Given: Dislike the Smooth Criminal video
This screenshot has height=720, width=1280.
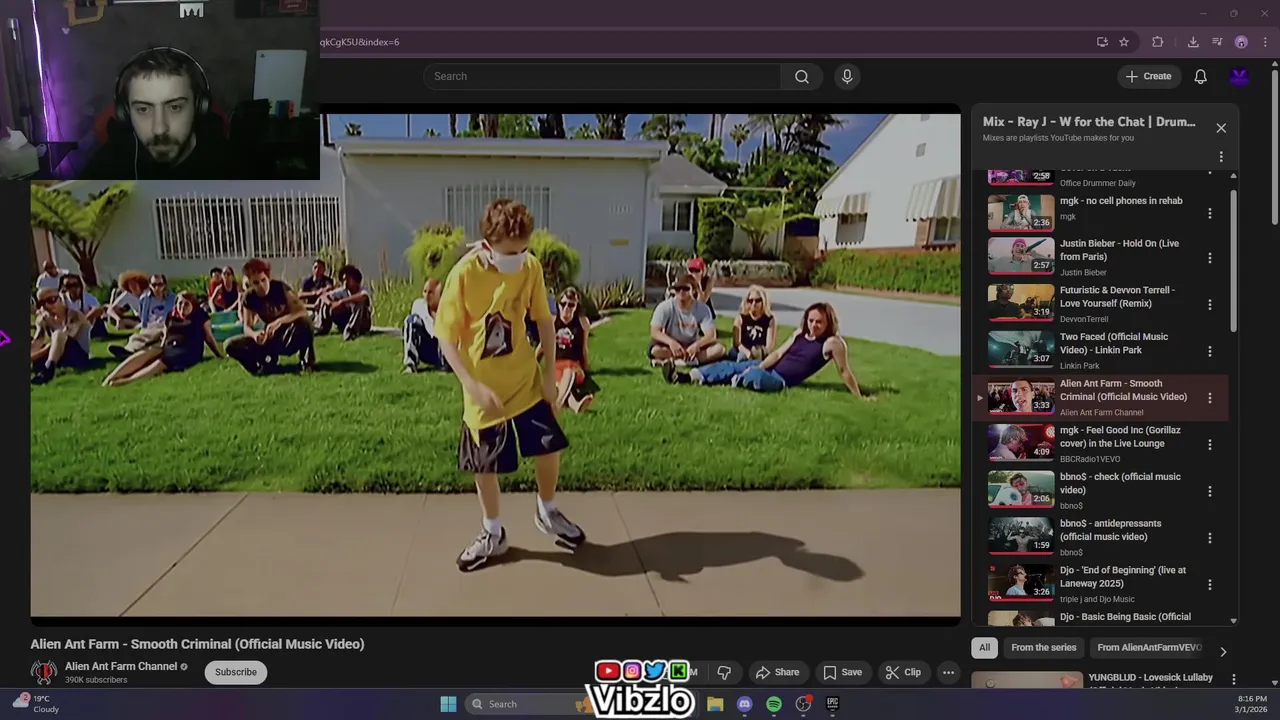Looking at the screenshot, I should (x=724, y=672).
